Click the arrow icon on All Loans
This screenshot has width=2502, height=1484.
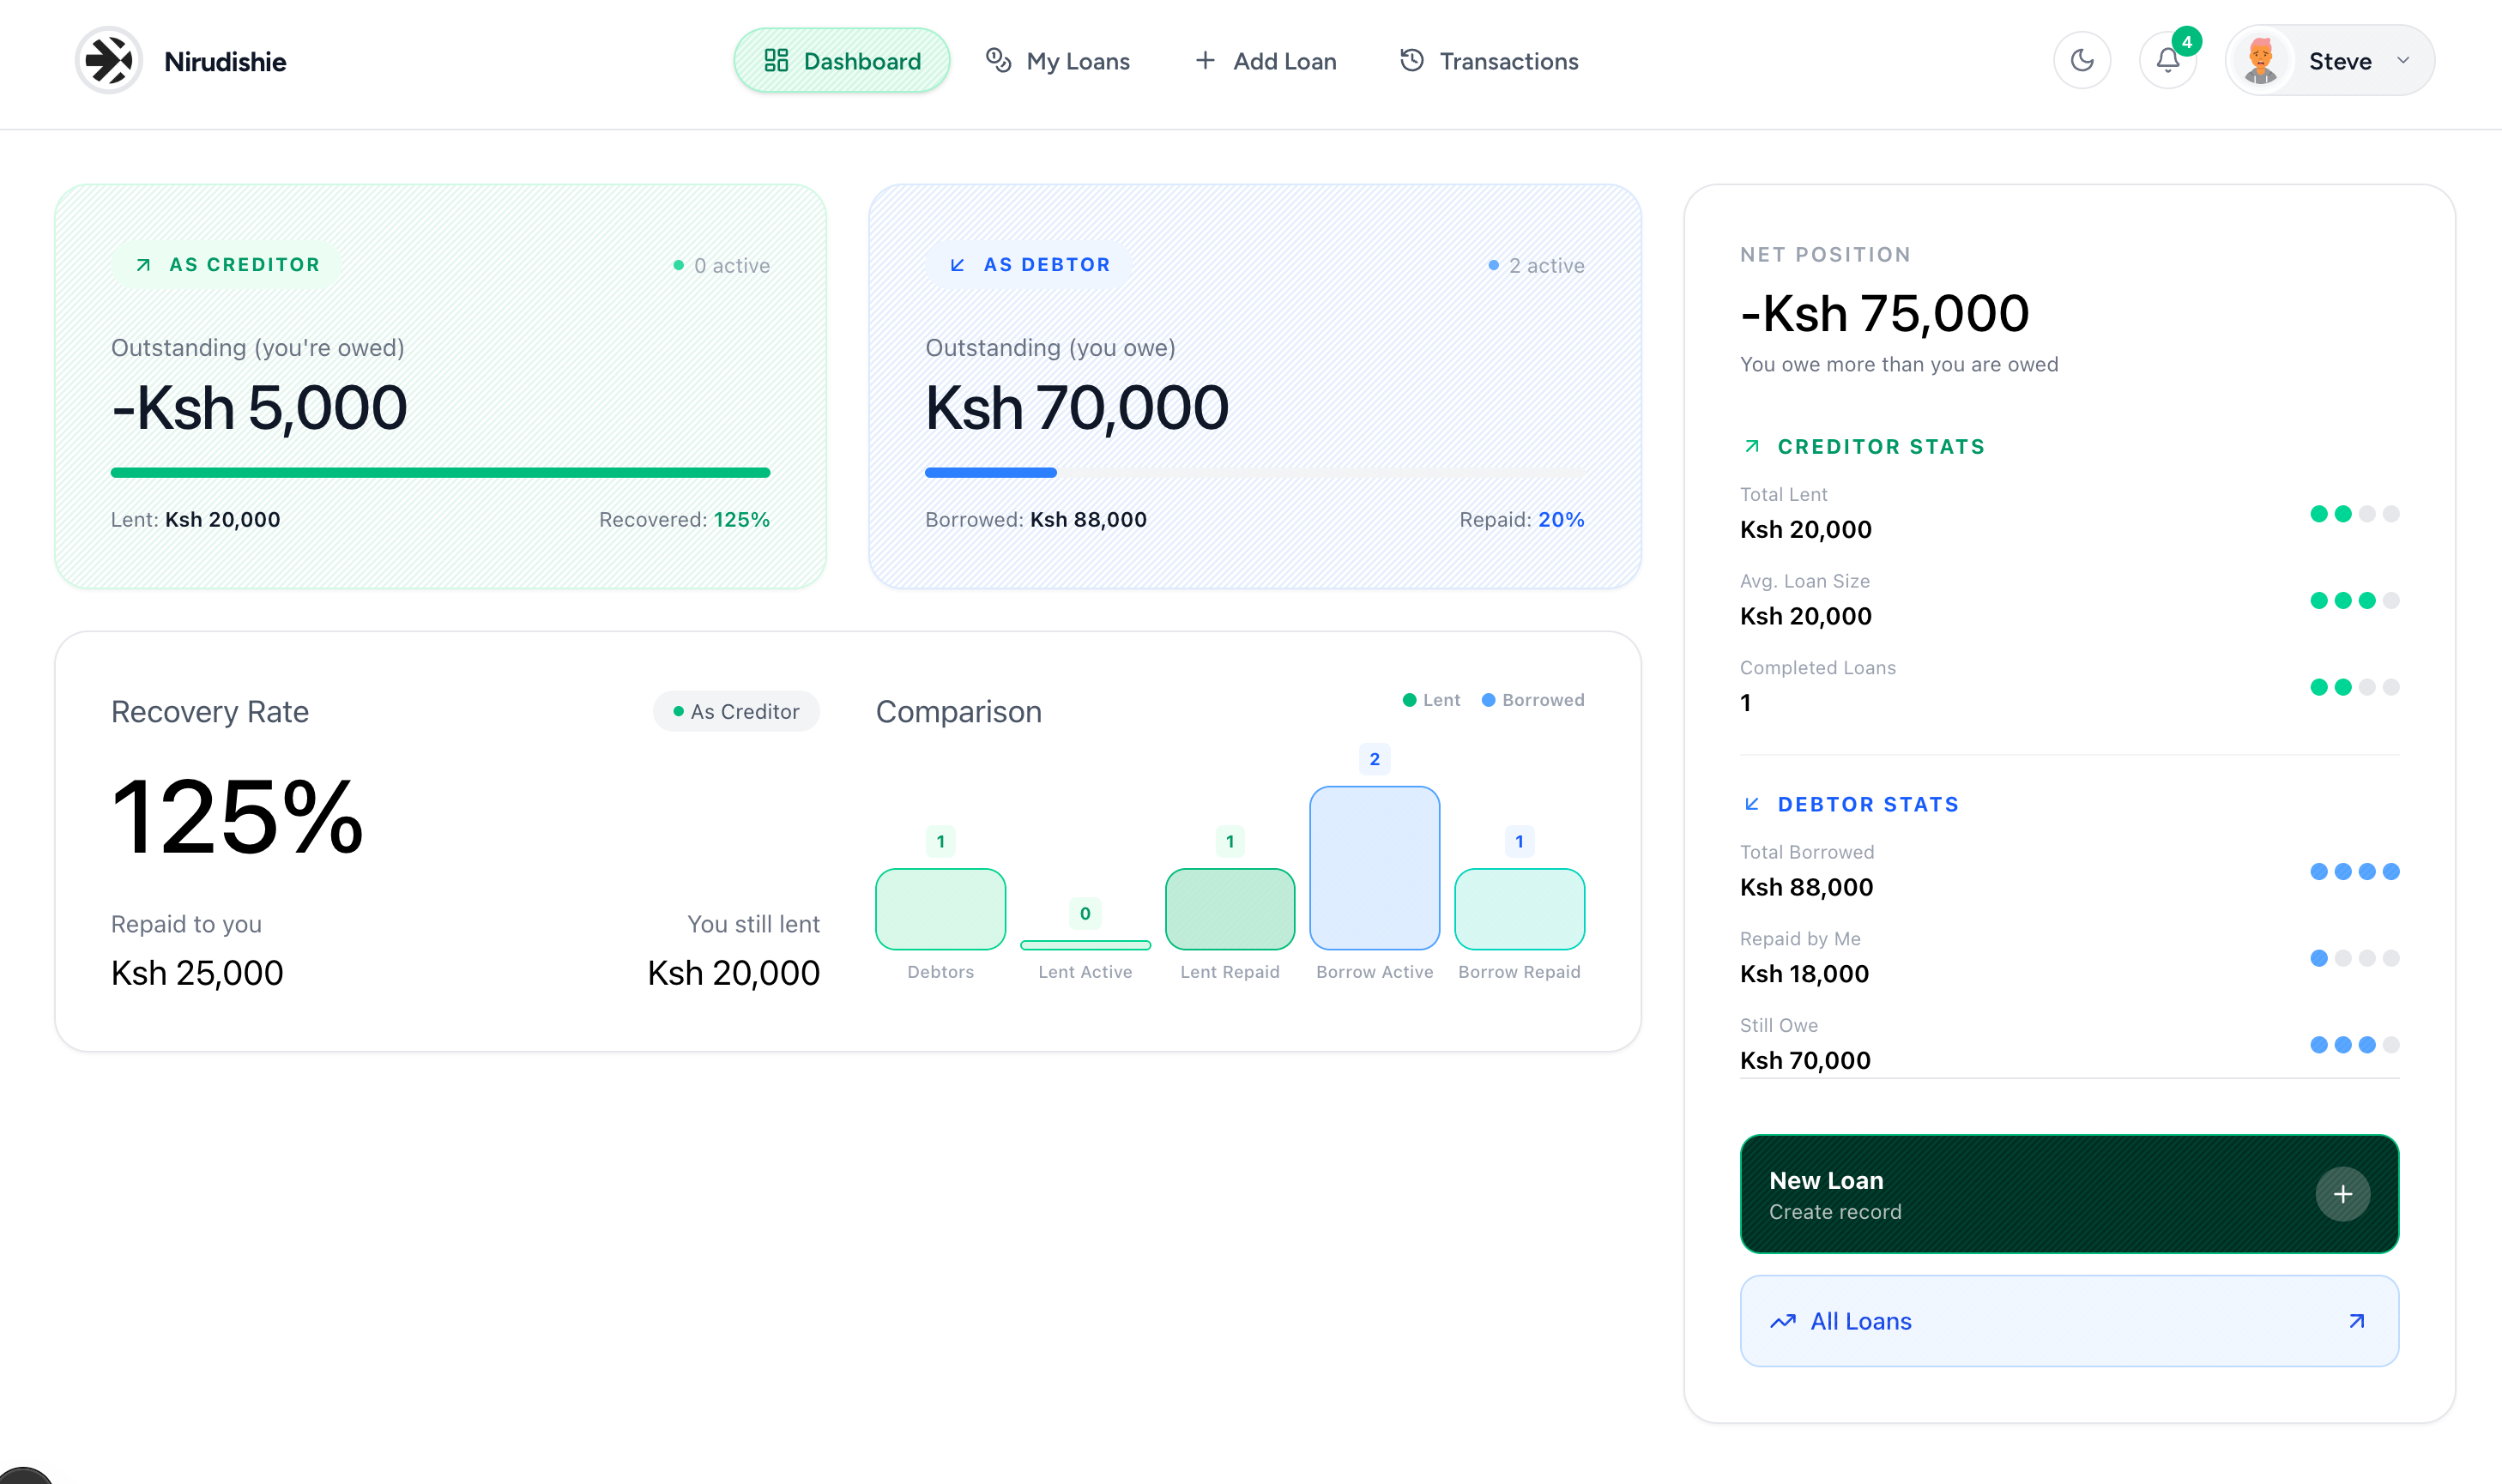point(2356,1321)
